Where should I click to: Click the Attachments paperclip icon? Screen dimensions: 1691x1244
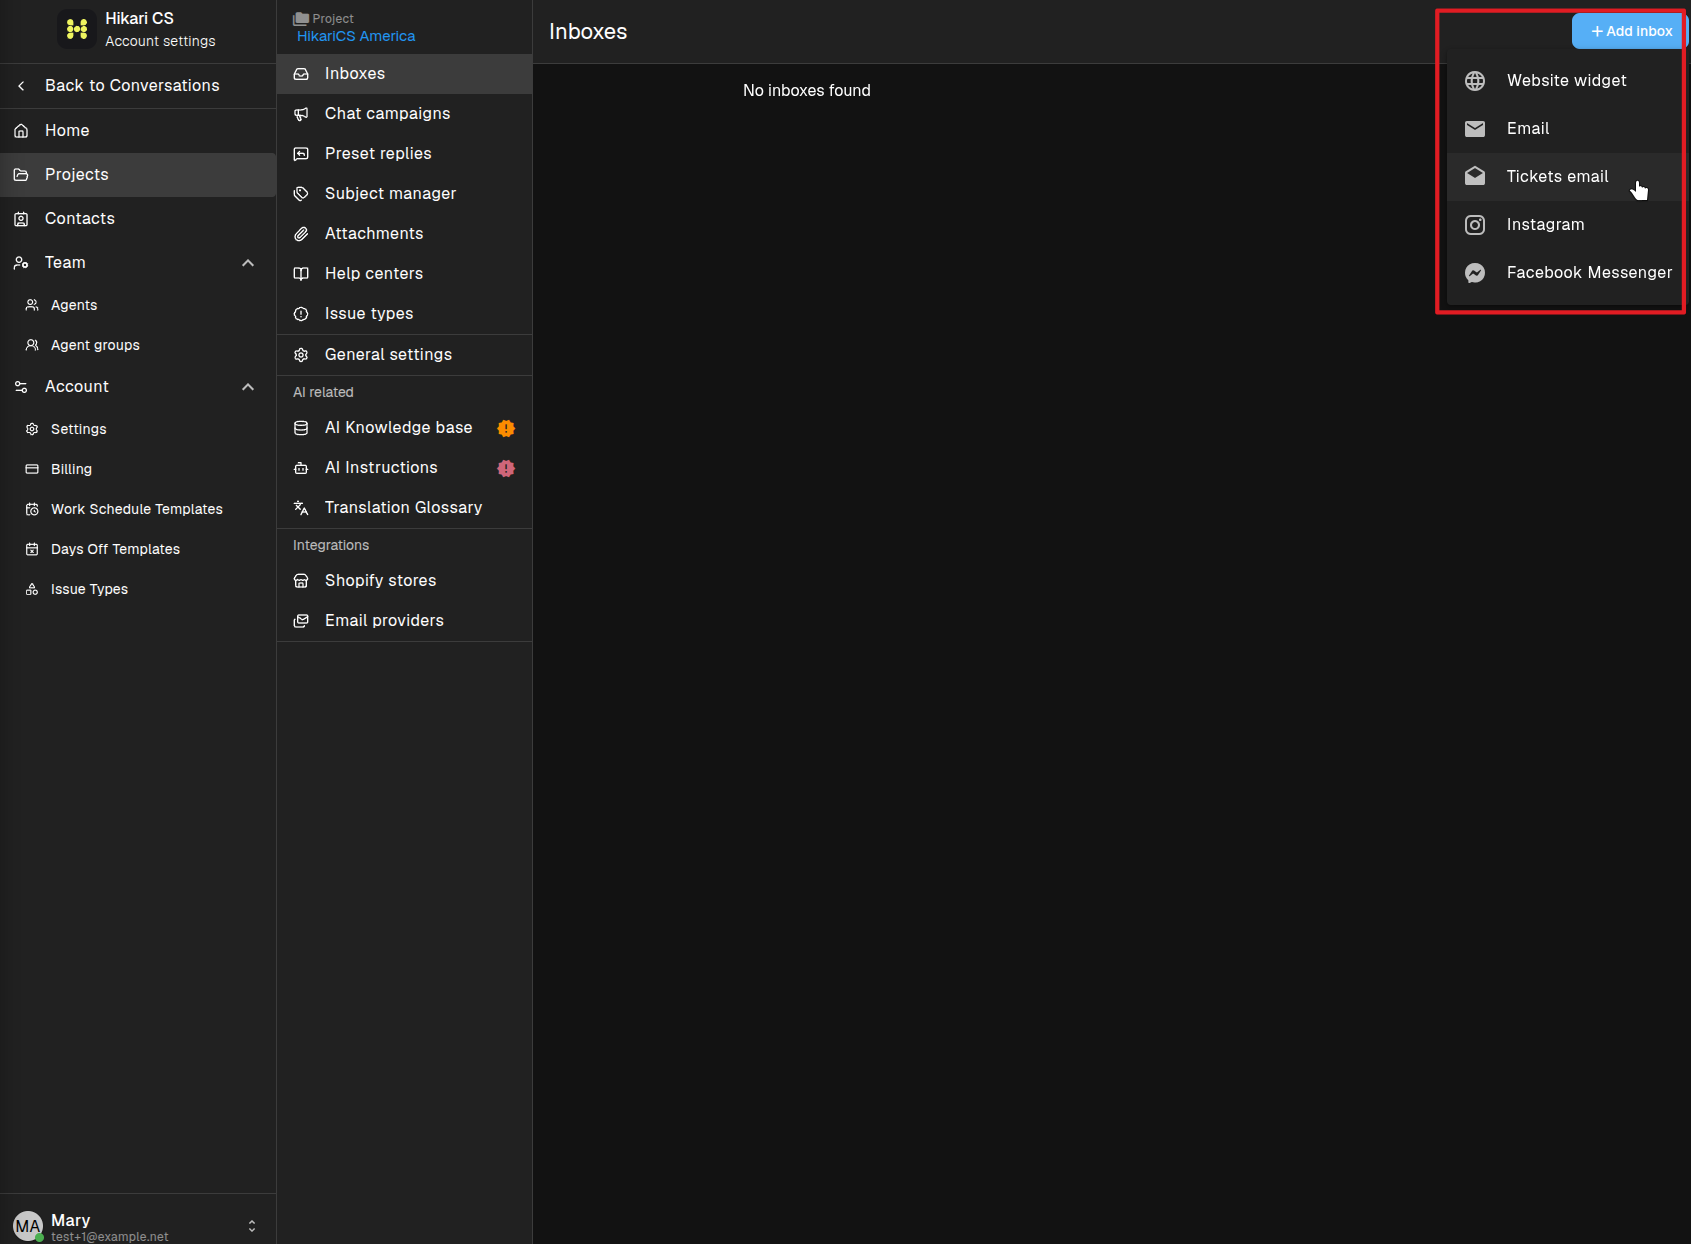point(301,234)
